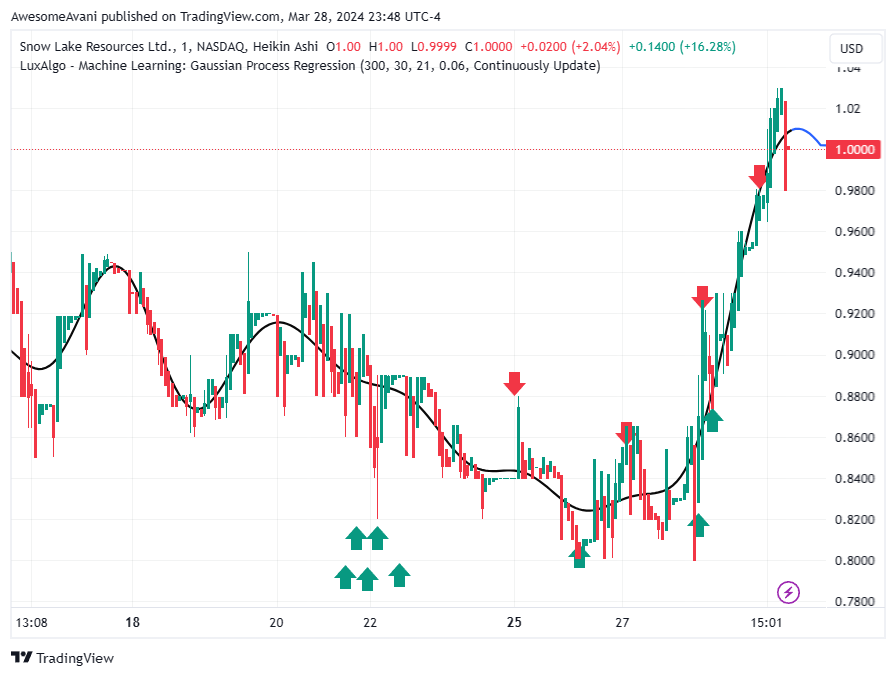Select the red 1.0000 current price label
Image resolution: width=896 pixels, height=677 pixels.
[854, 150]
